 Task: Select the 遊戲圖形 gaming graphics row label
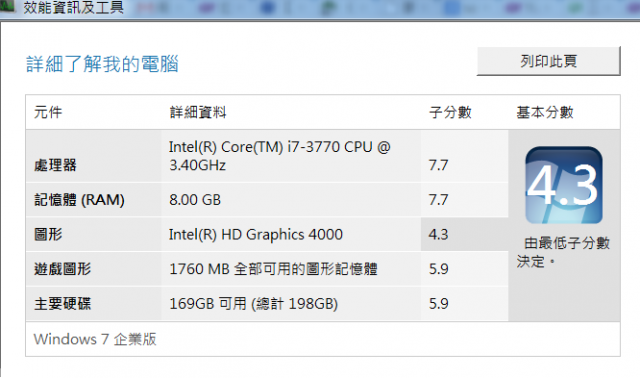click(62, 269)
